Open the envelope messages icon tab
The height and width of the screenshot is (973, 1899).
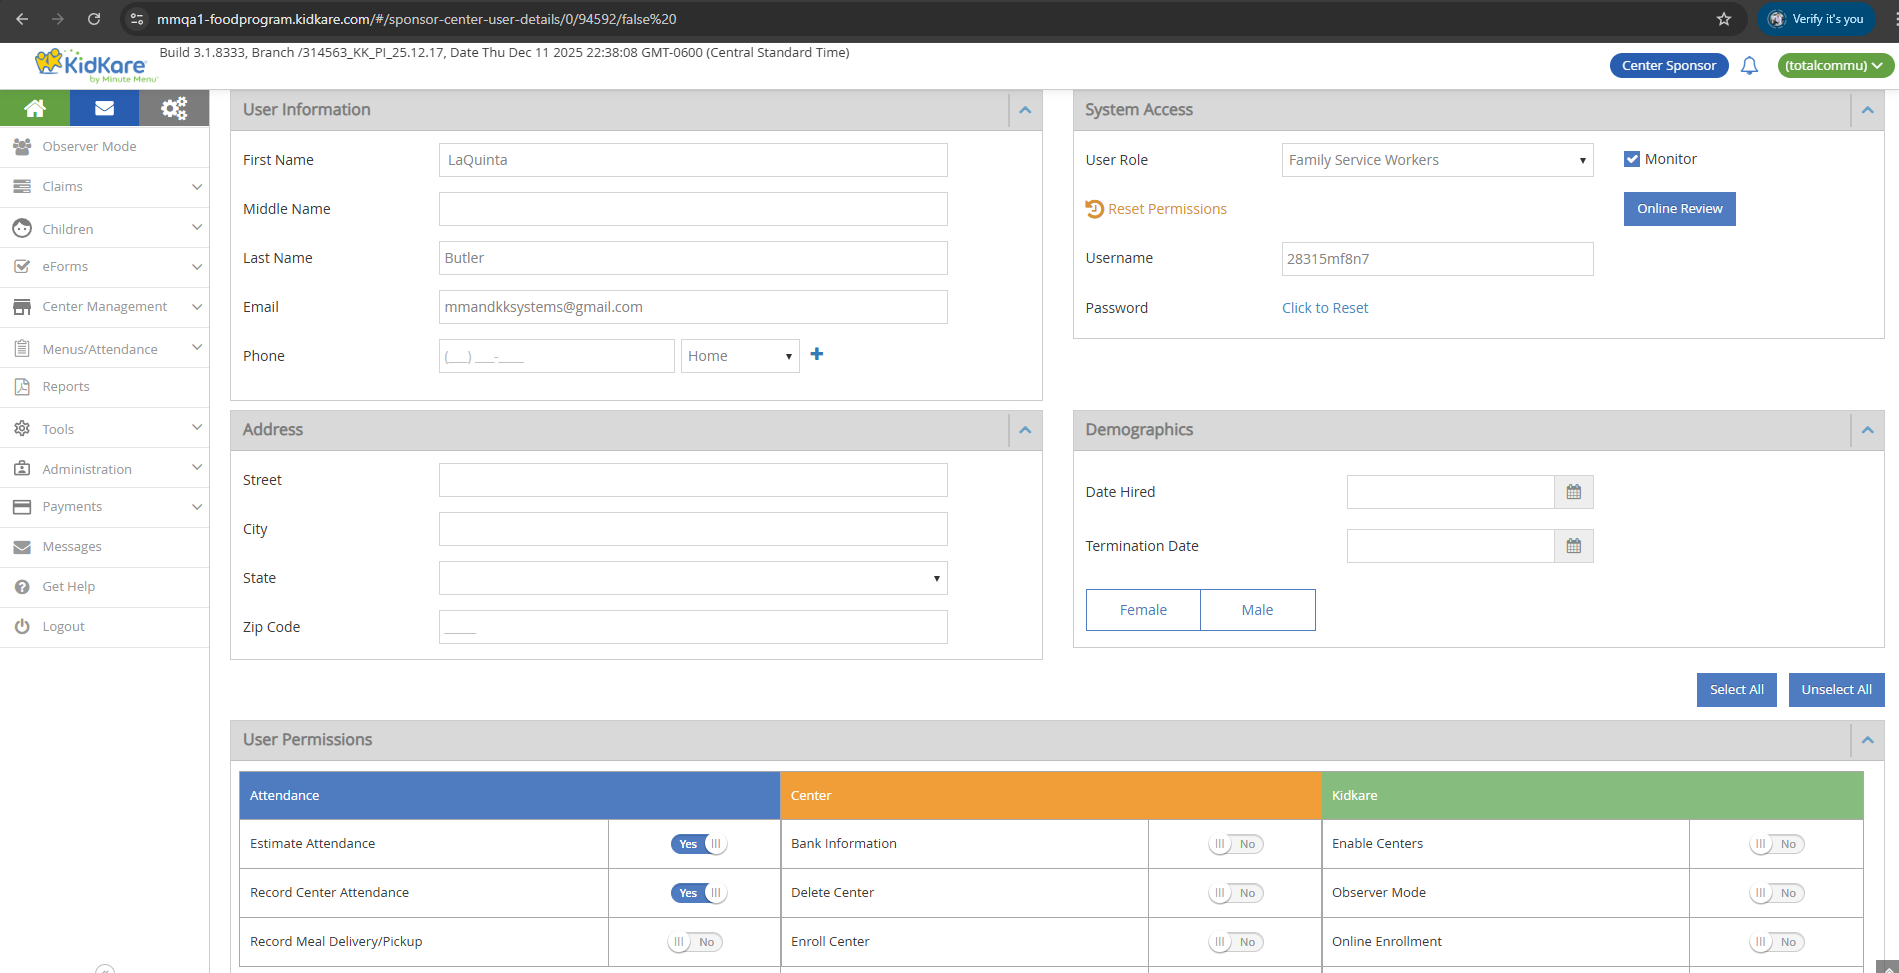point(104,108)
